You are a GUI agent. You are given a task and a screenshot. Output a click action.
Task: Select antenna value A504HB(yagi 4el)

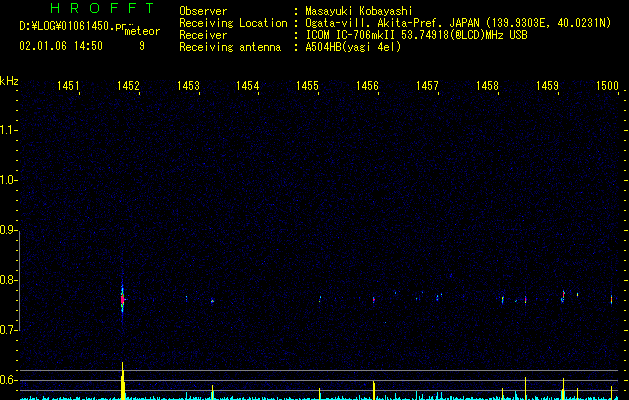353,47
